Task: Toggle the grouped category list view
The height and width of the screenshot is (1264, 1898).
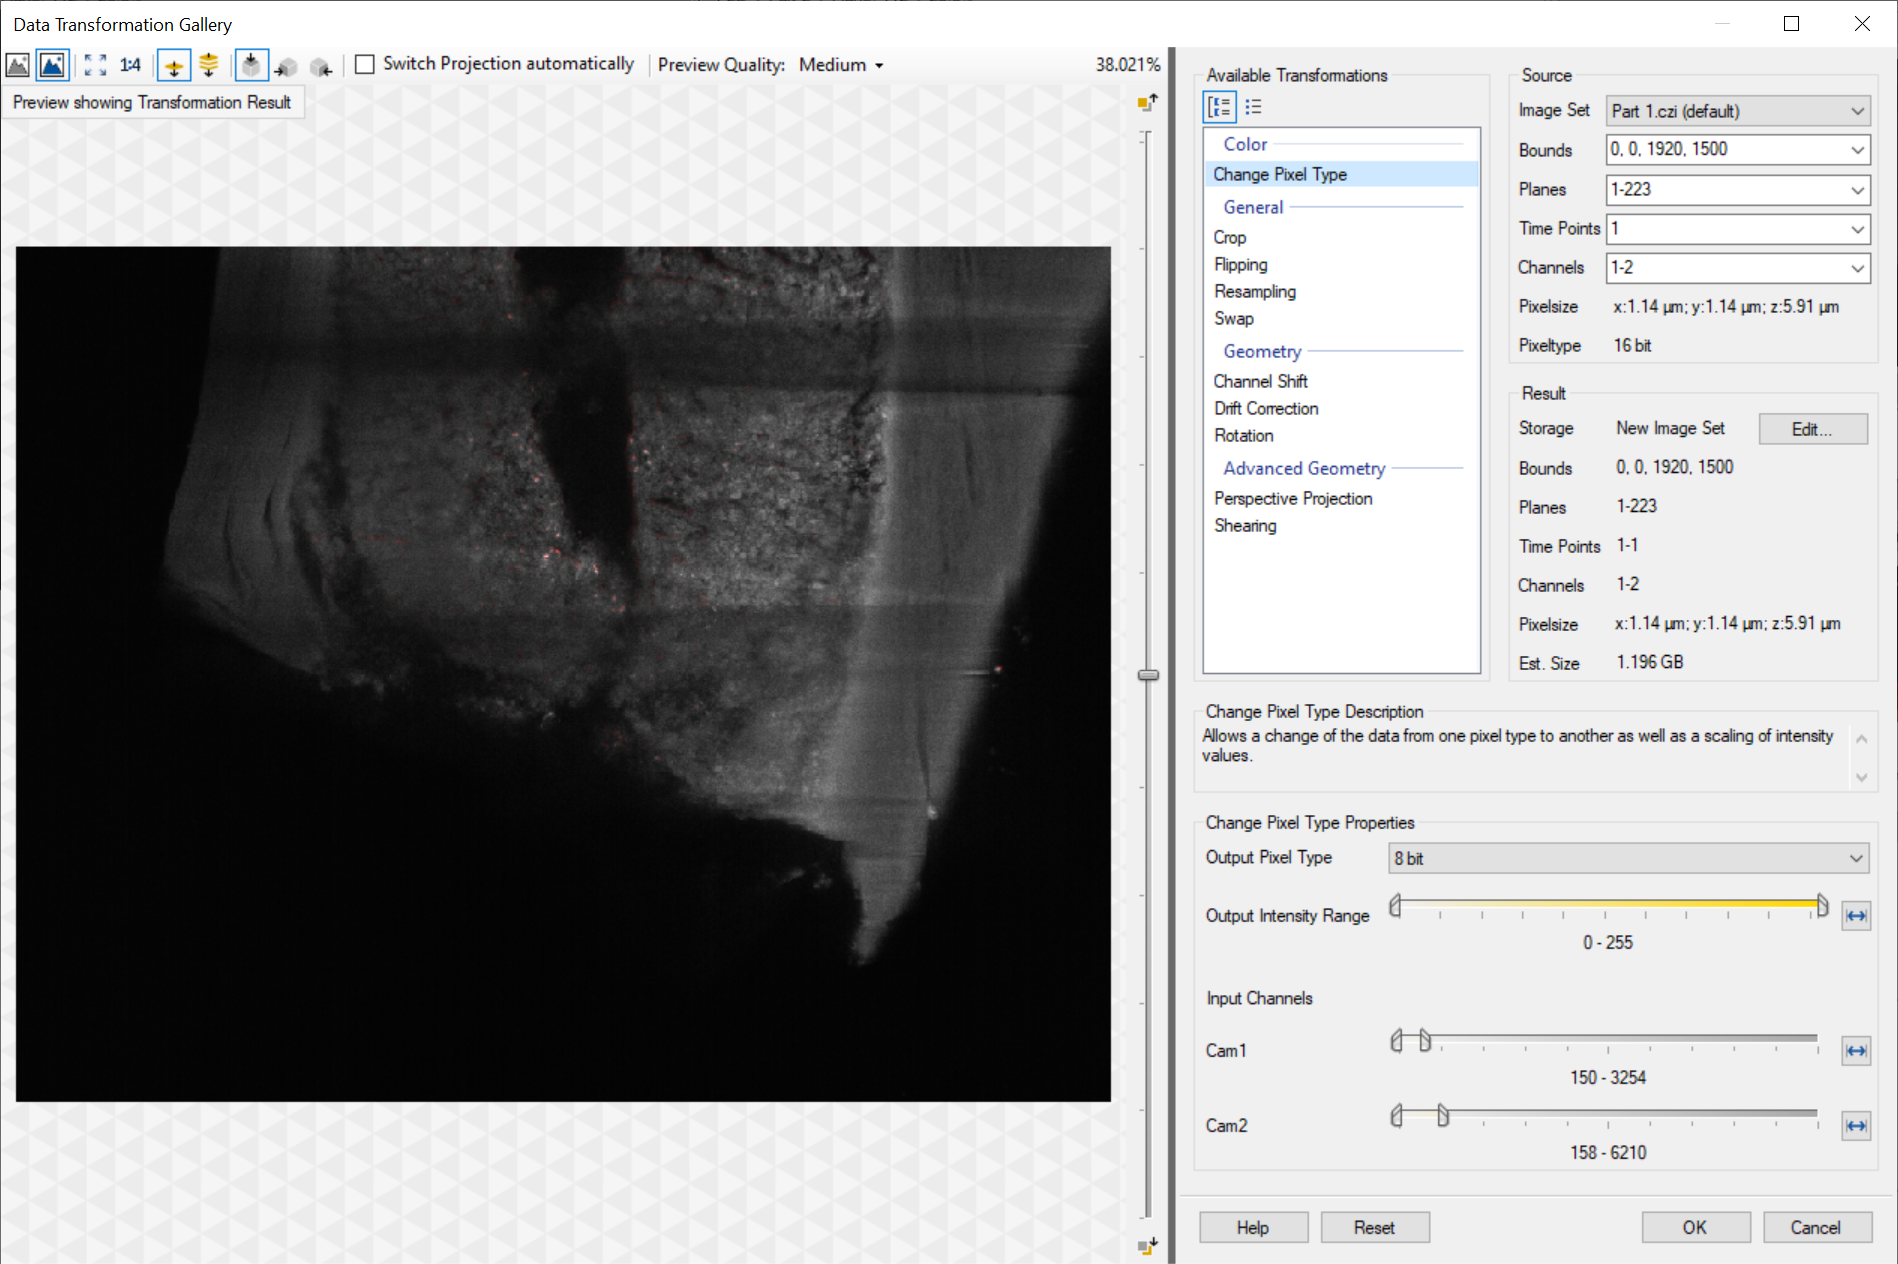Action: coord(1220,107)
